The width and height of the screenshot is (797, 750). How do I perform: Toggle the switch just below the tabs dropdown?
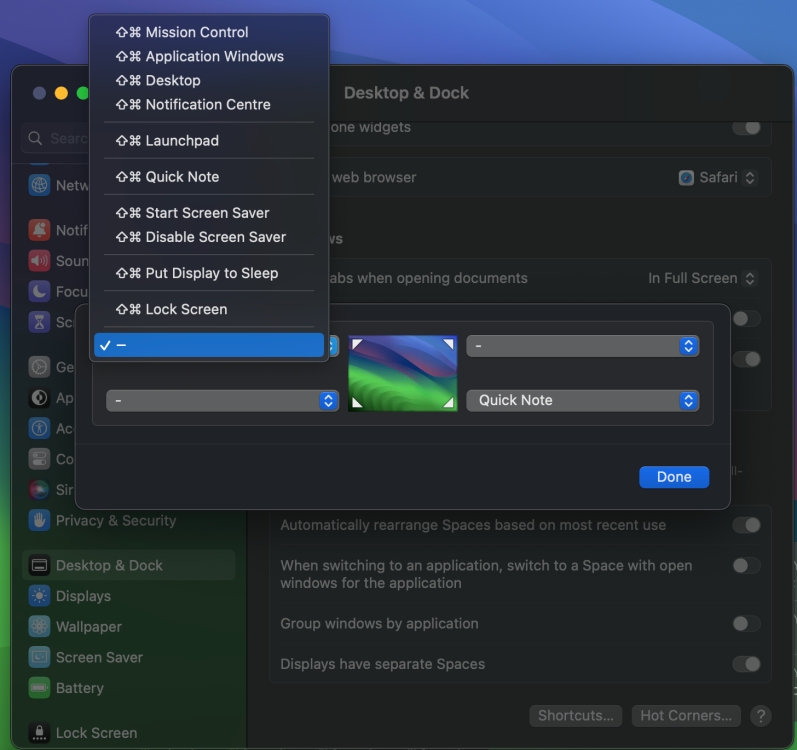click(746, 319)
